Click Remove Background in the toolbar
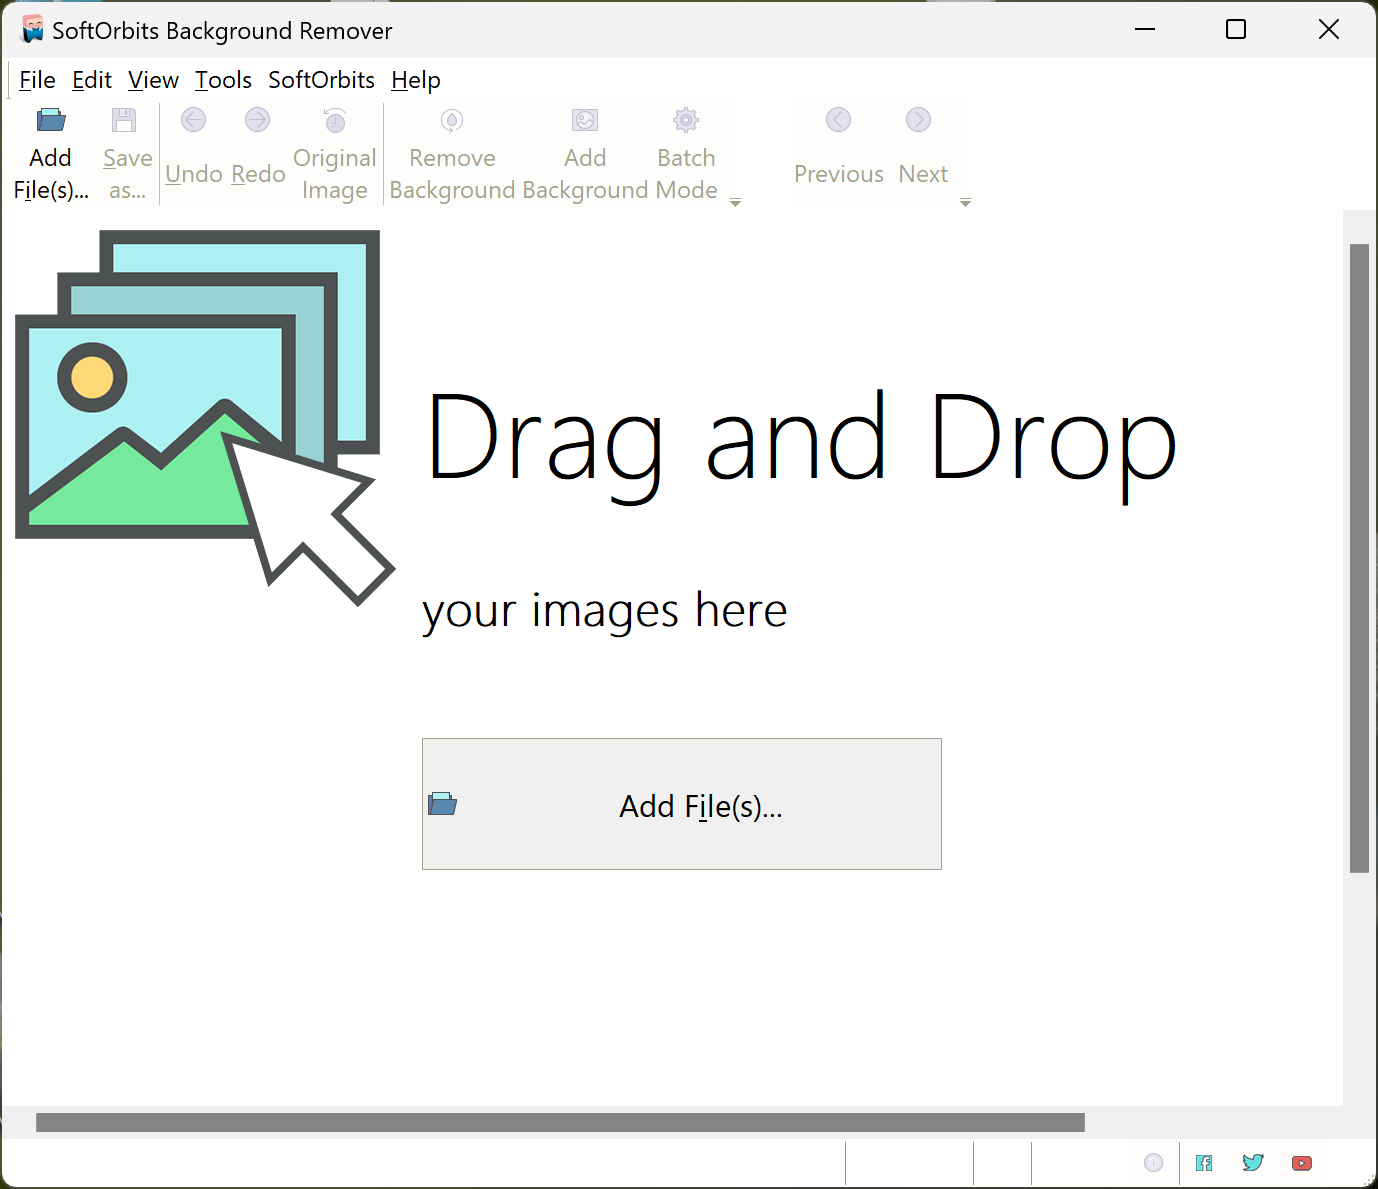Image resolution: width=1378 pixels, height=1189 pixels. coord(452,154)
